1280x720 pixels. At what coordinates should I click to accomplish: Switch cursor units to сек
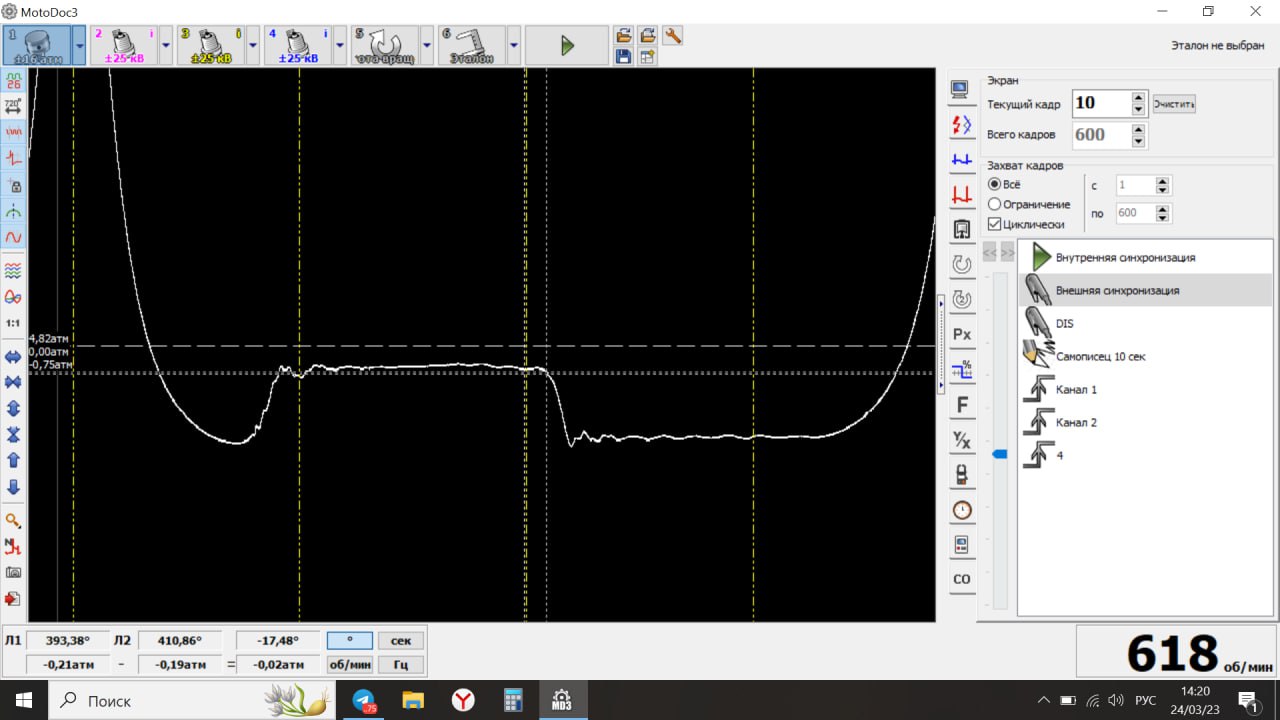pyautogui.click(x=400, y=641)
